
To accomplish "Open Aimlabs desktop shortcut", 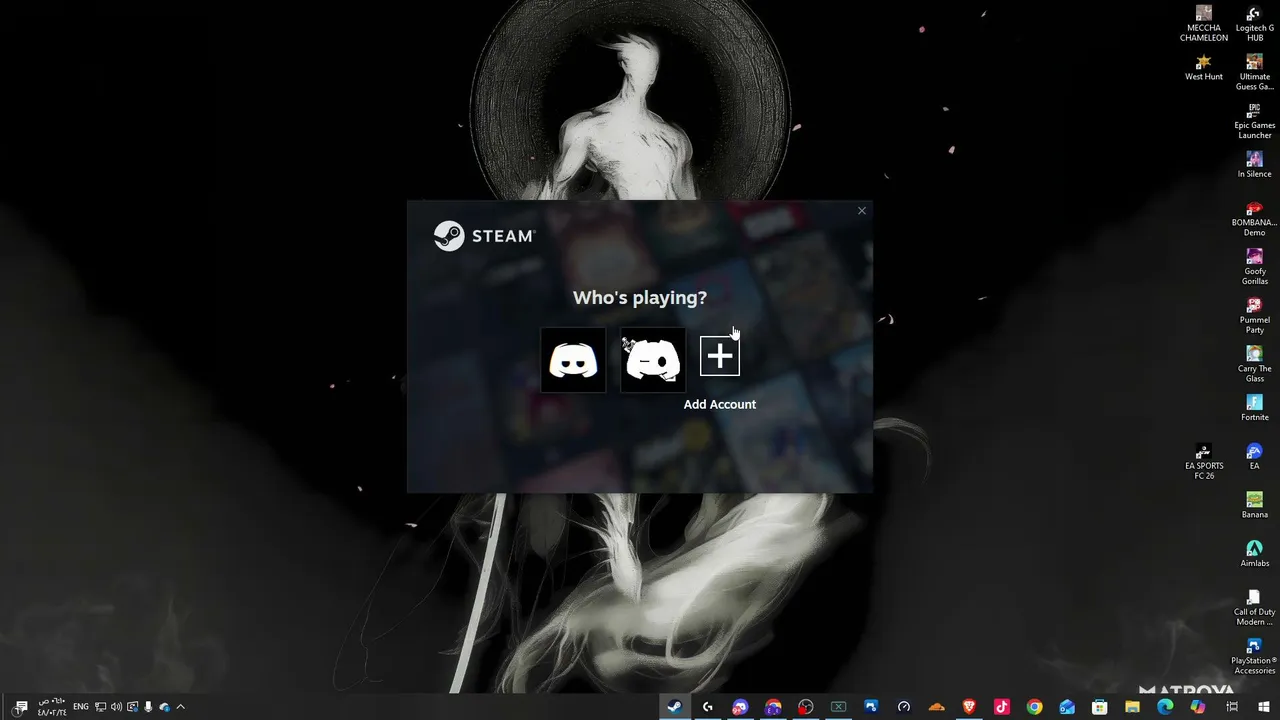I will 1254,554.
